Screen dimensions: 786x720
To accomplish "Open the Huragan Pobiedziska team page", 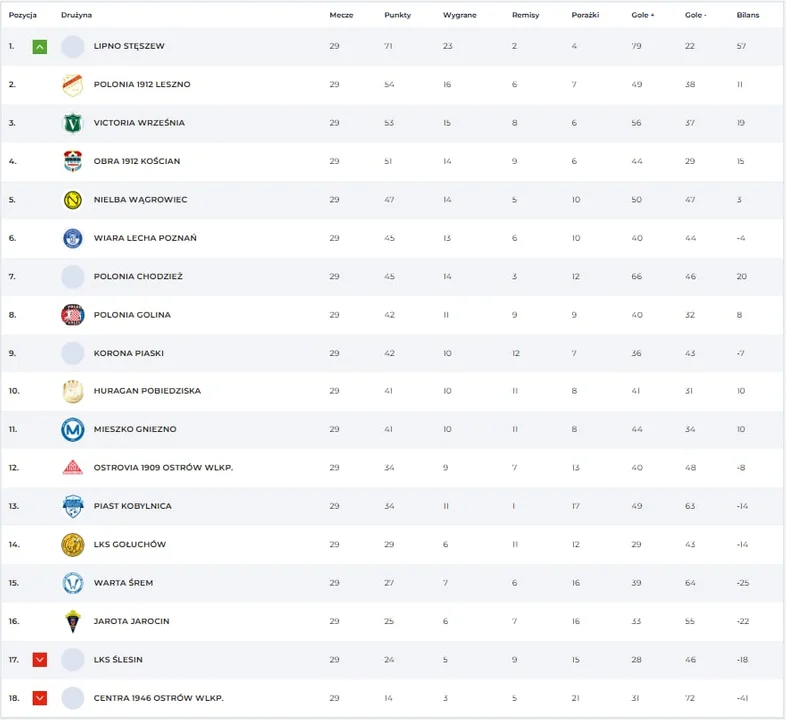I will [147, 391].
